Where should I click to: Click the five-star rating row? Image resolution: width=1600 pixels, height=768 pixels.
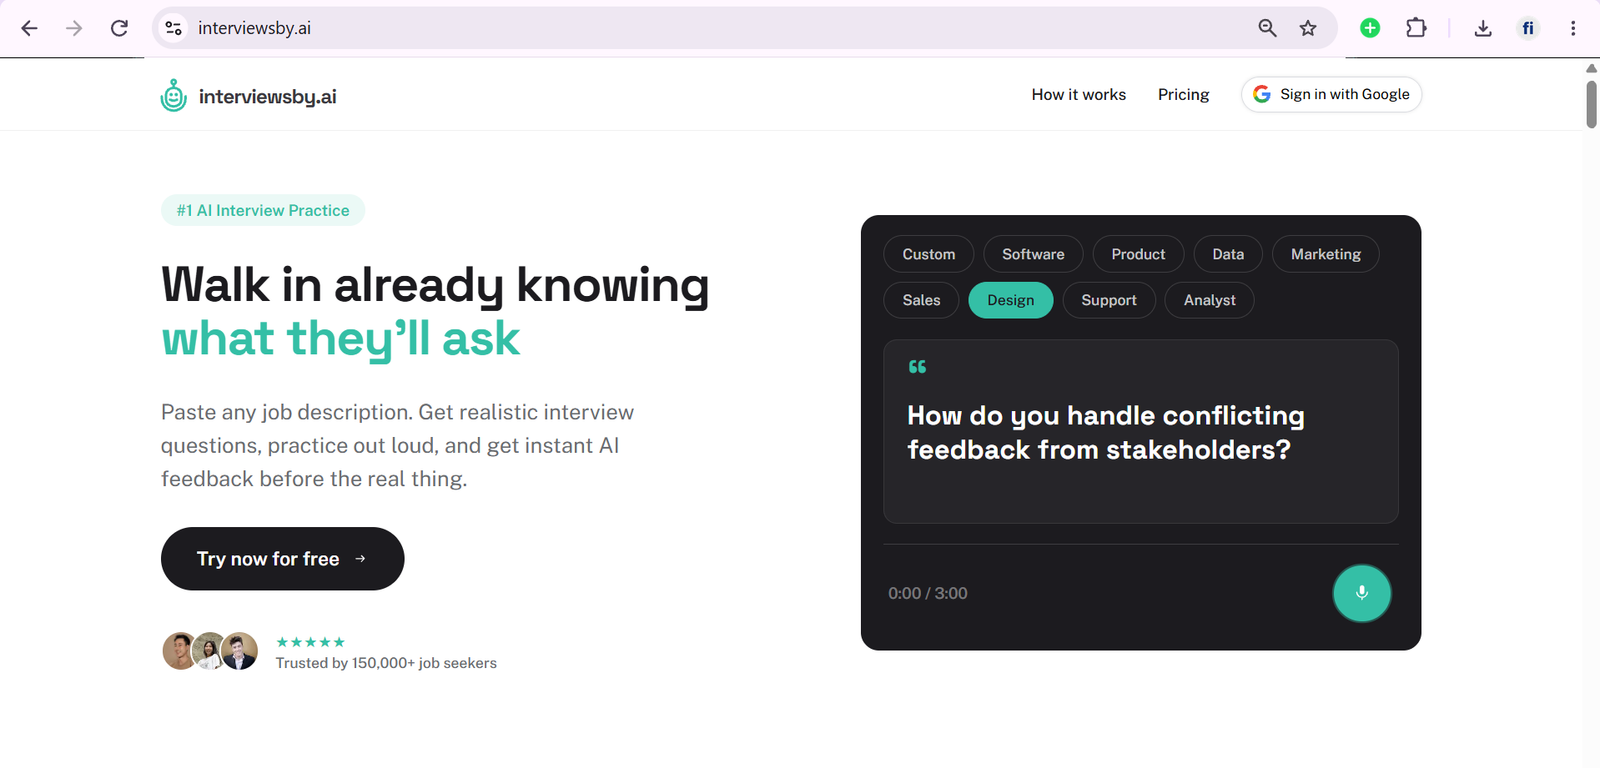point(310,642)
